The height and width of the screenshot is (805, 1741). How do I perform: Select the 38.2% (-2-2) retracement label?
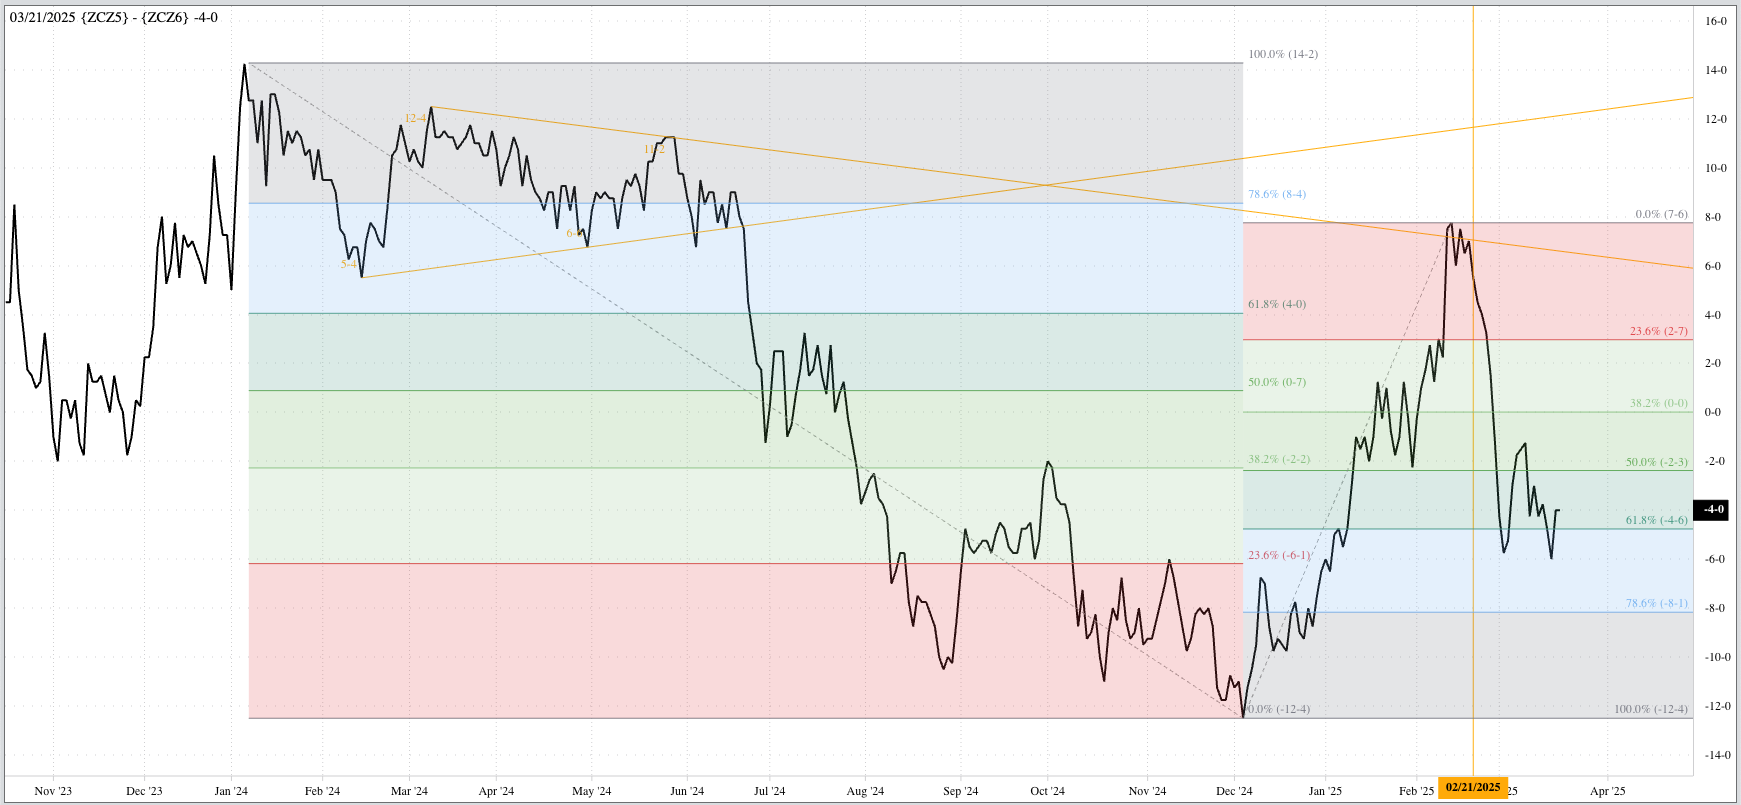pyautogui.click(x=1278, y=459)
